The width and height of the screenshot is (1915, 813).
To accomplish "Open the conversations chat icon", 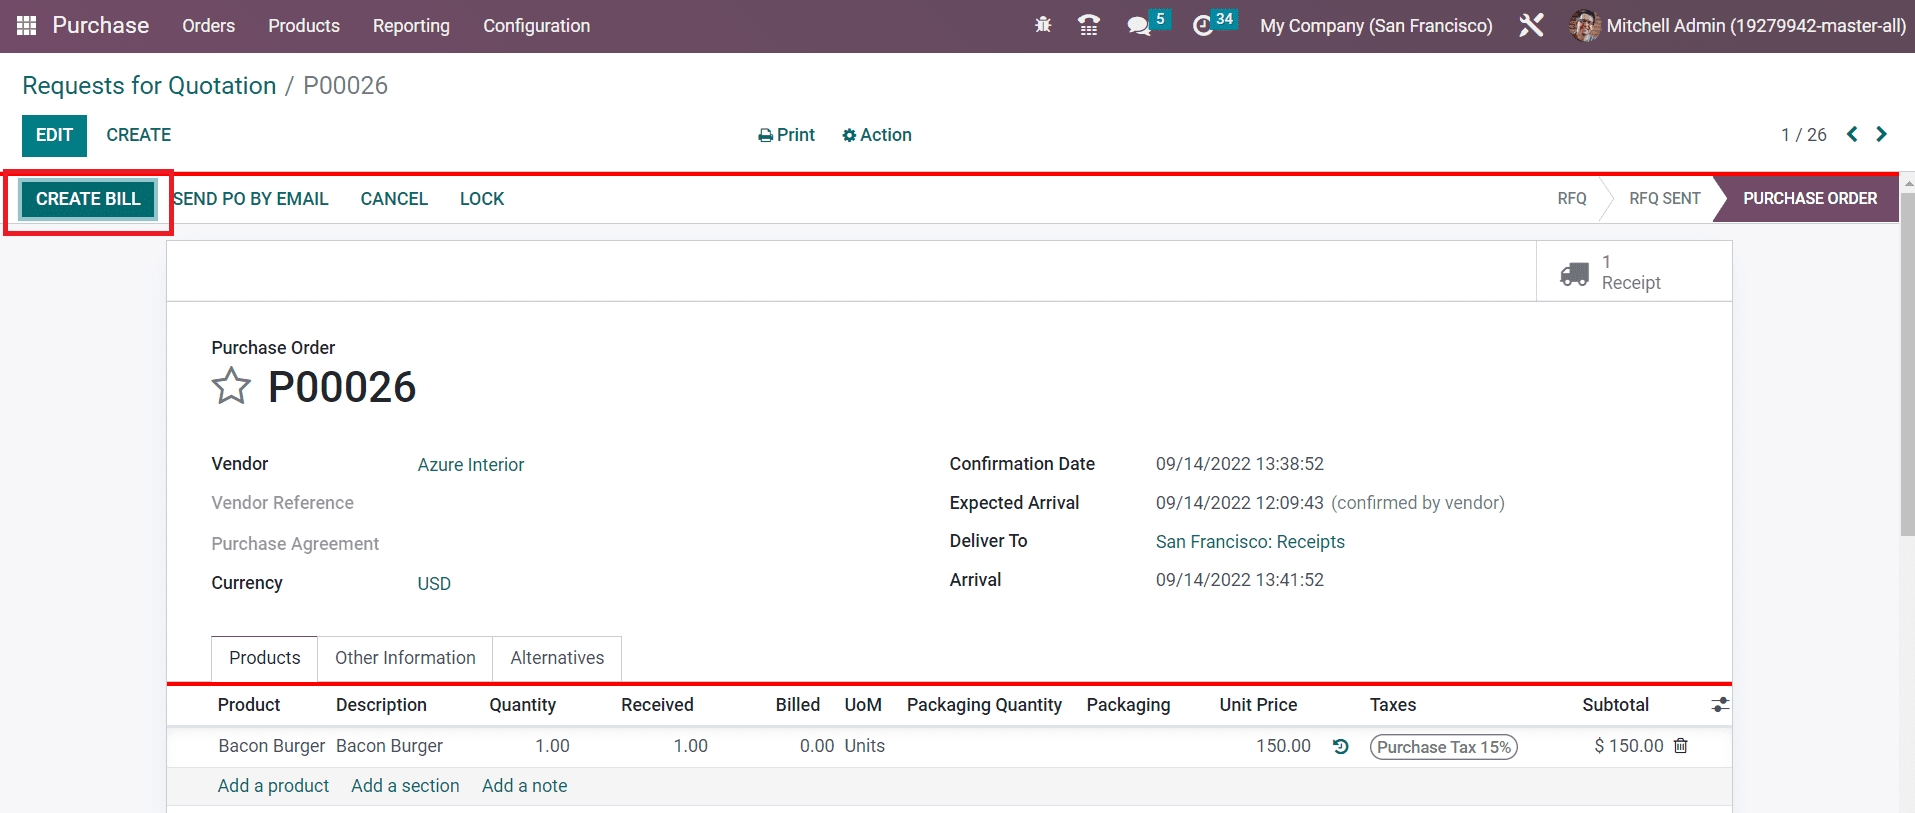I will (1139, 26).
